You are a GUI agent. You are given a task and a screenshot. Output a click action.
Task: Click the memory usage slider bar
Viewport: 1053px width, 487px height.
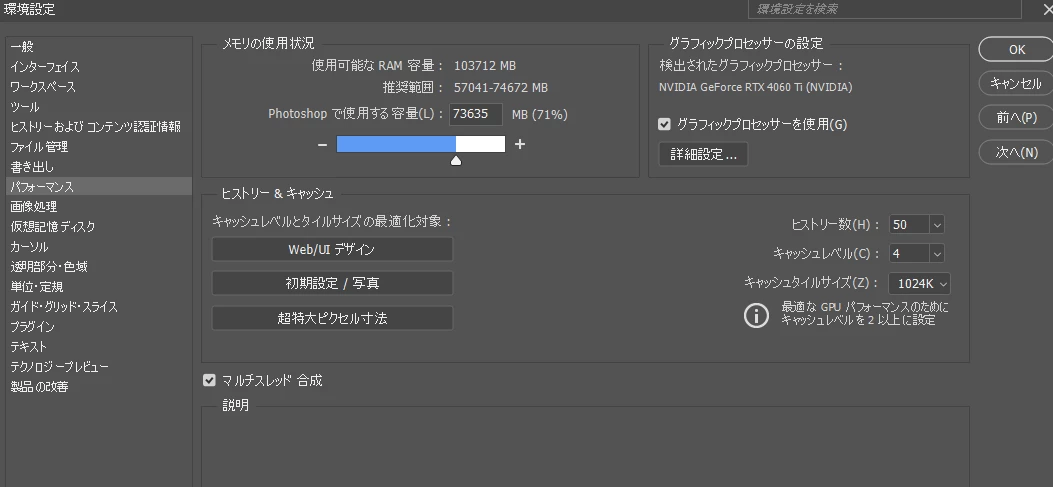pyautogui.click(x=420, y=144)
